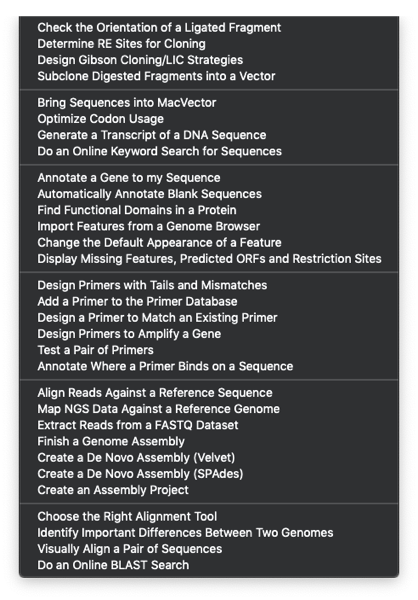Image resolution: width=418 pixels, height=600 pixels.
Task: Open Map NGS Data Against a Reference Genome
Action: 209,409
